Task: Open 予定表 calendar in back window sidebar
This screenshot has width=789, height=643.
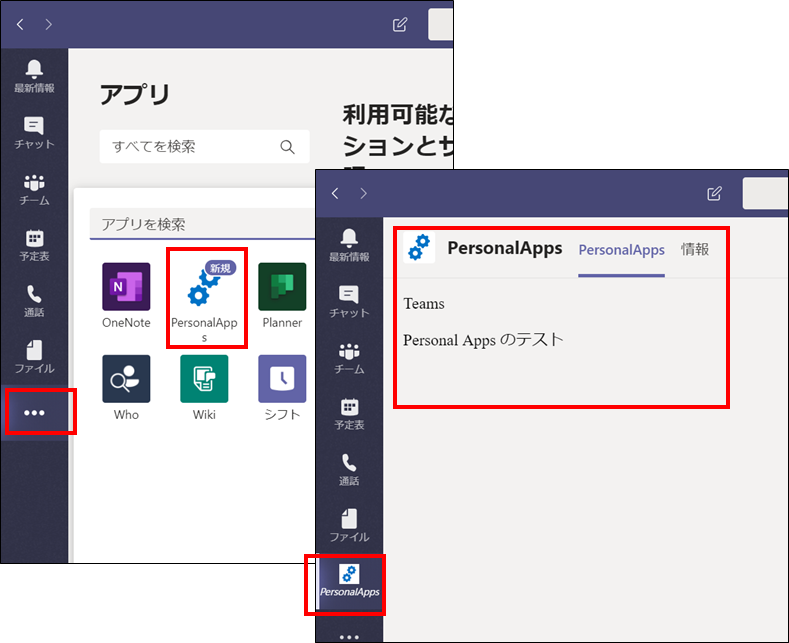Action: click(34, 246)
